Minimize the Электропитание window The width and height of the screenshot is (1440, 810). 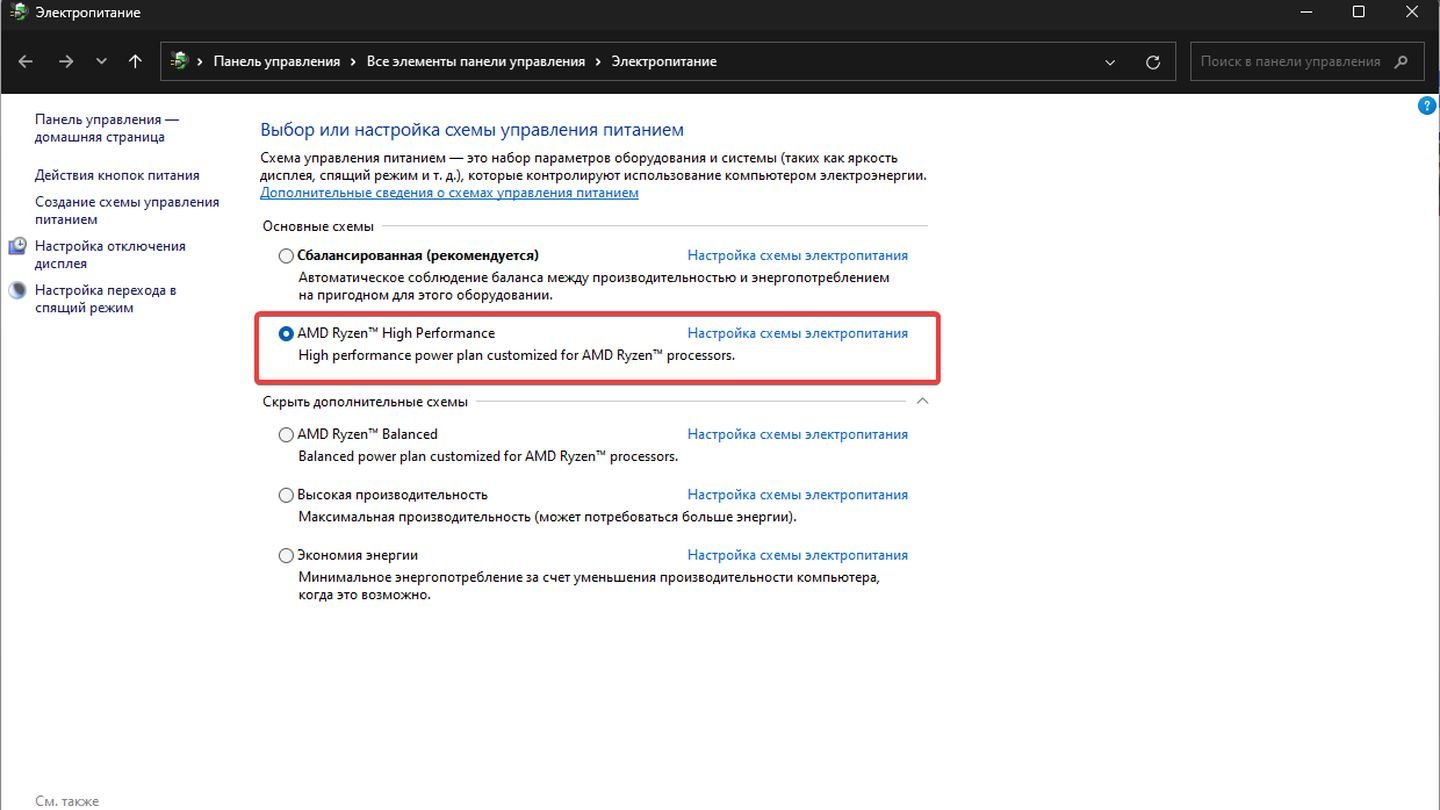click(1307, 12)
